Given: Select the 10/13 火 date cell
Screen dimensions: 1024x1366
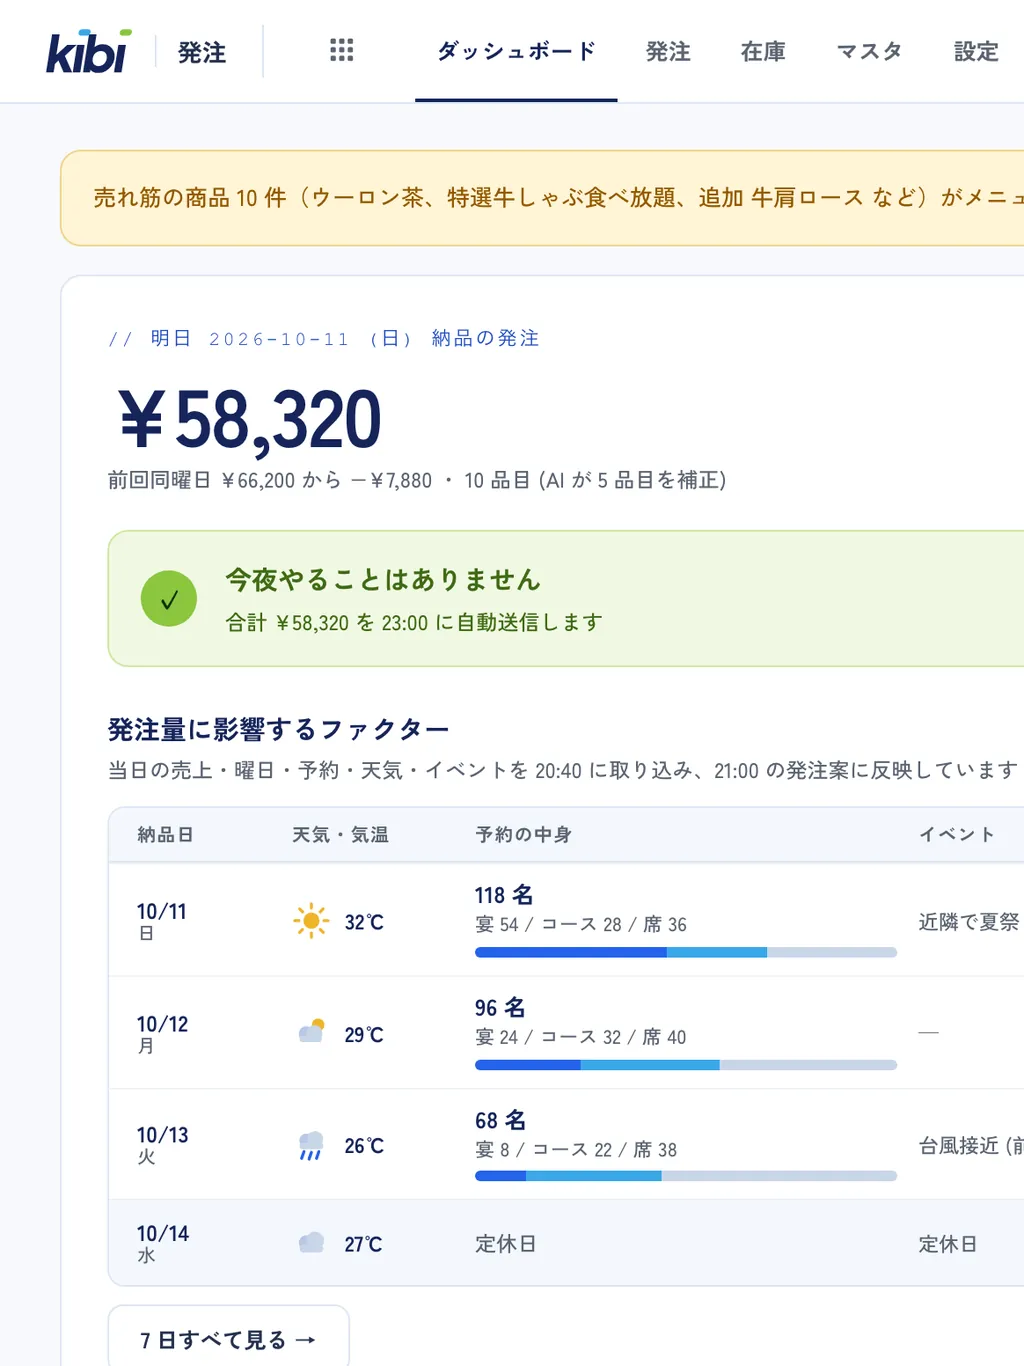Looking at the screenshot, I should tap(162, 1144).
